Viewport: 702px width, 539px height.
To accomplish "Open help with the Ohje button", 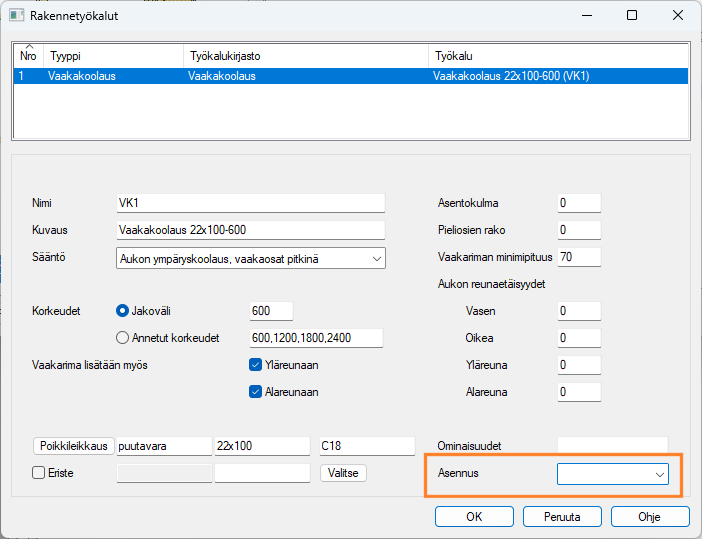I will tap(649, 517).
